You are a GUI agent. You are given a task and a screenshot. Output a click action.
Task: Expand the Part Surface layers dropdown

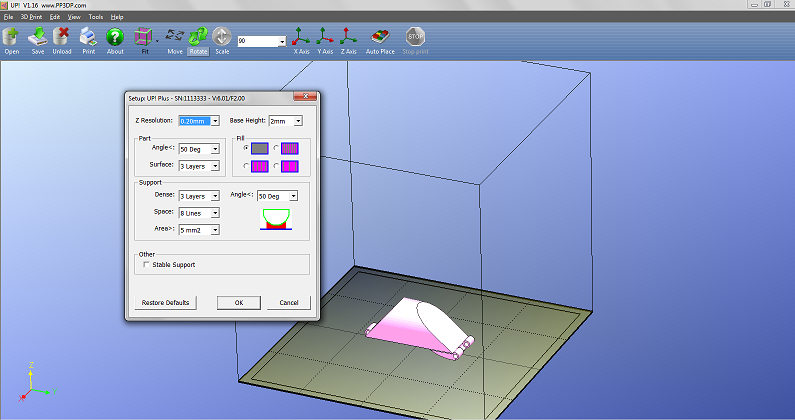[x=215, y=166]
